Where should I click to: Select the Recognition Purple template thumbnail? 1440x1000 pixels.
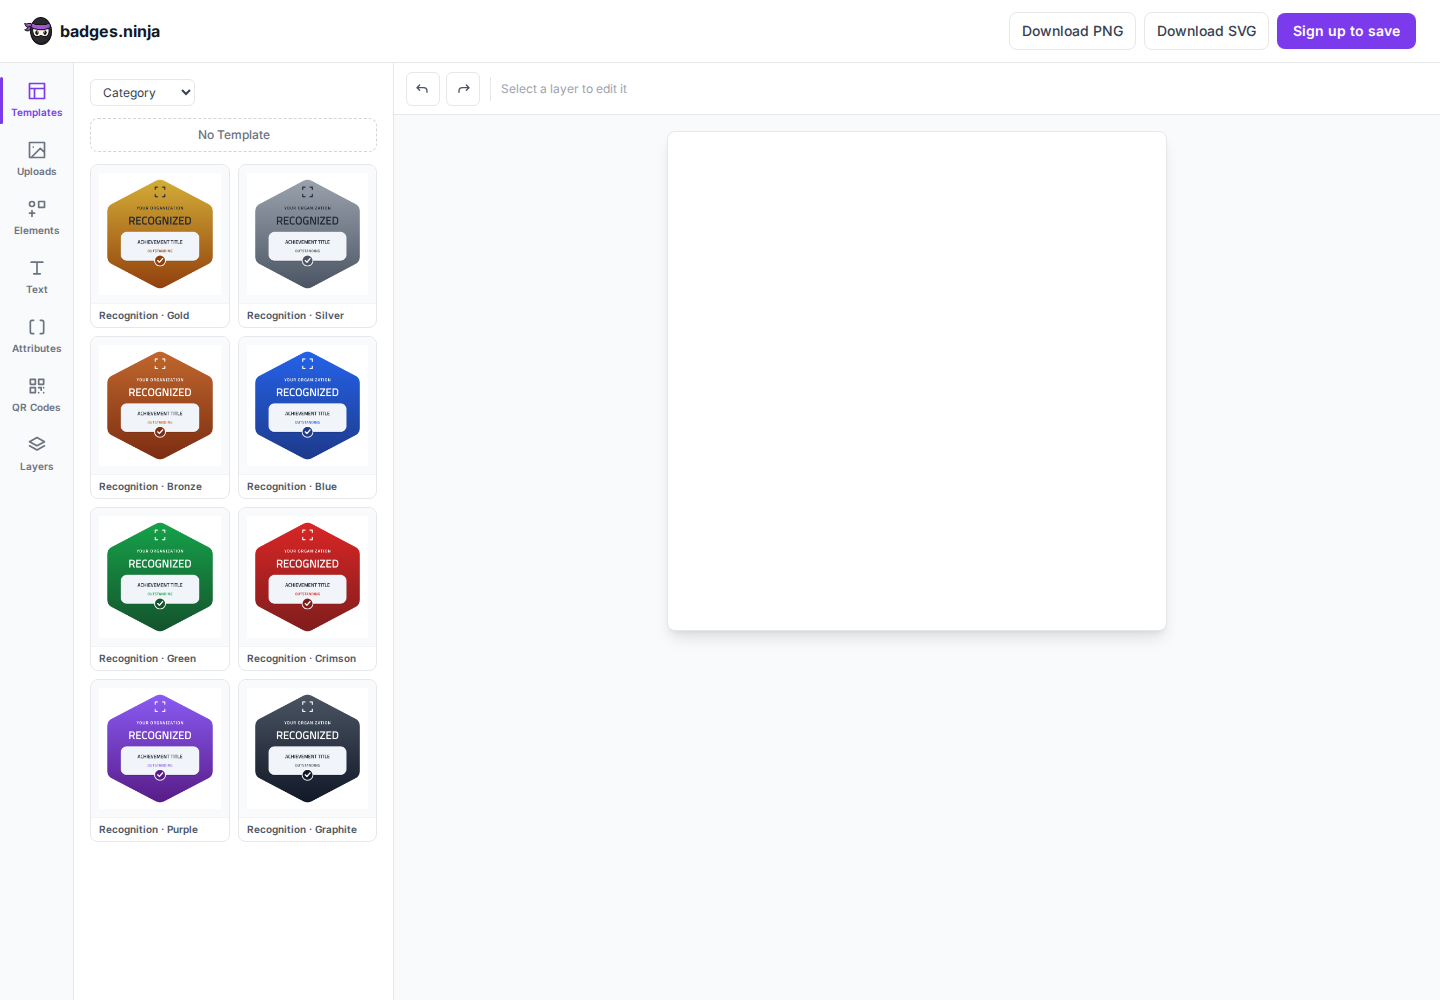pos(160,749)
